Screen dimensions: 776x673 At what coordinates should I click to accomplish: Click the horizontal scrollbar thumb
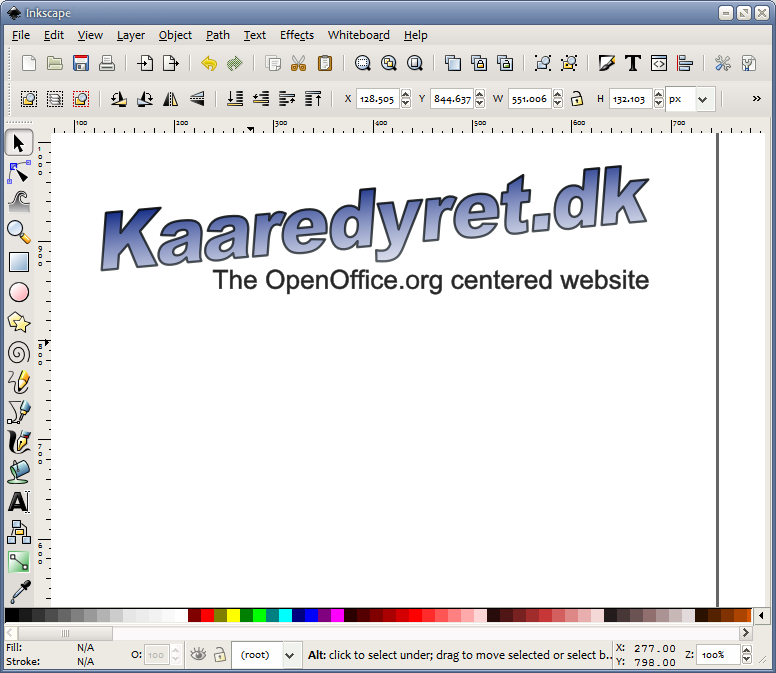[65, 633]
